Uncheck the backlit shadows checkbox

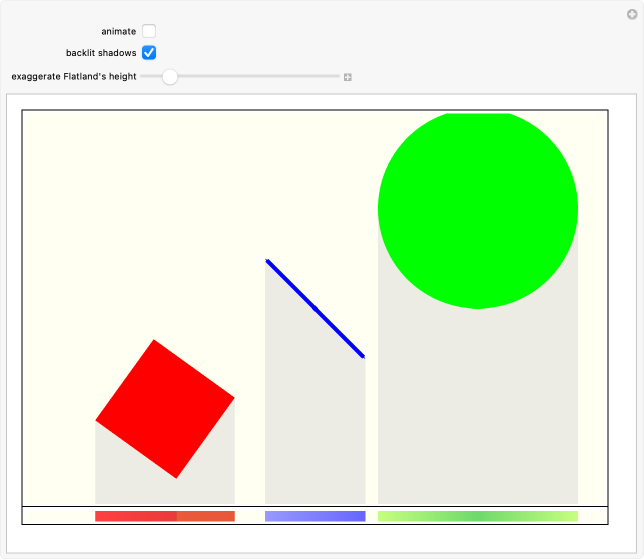pyautogui.click(x=149, y=52)
